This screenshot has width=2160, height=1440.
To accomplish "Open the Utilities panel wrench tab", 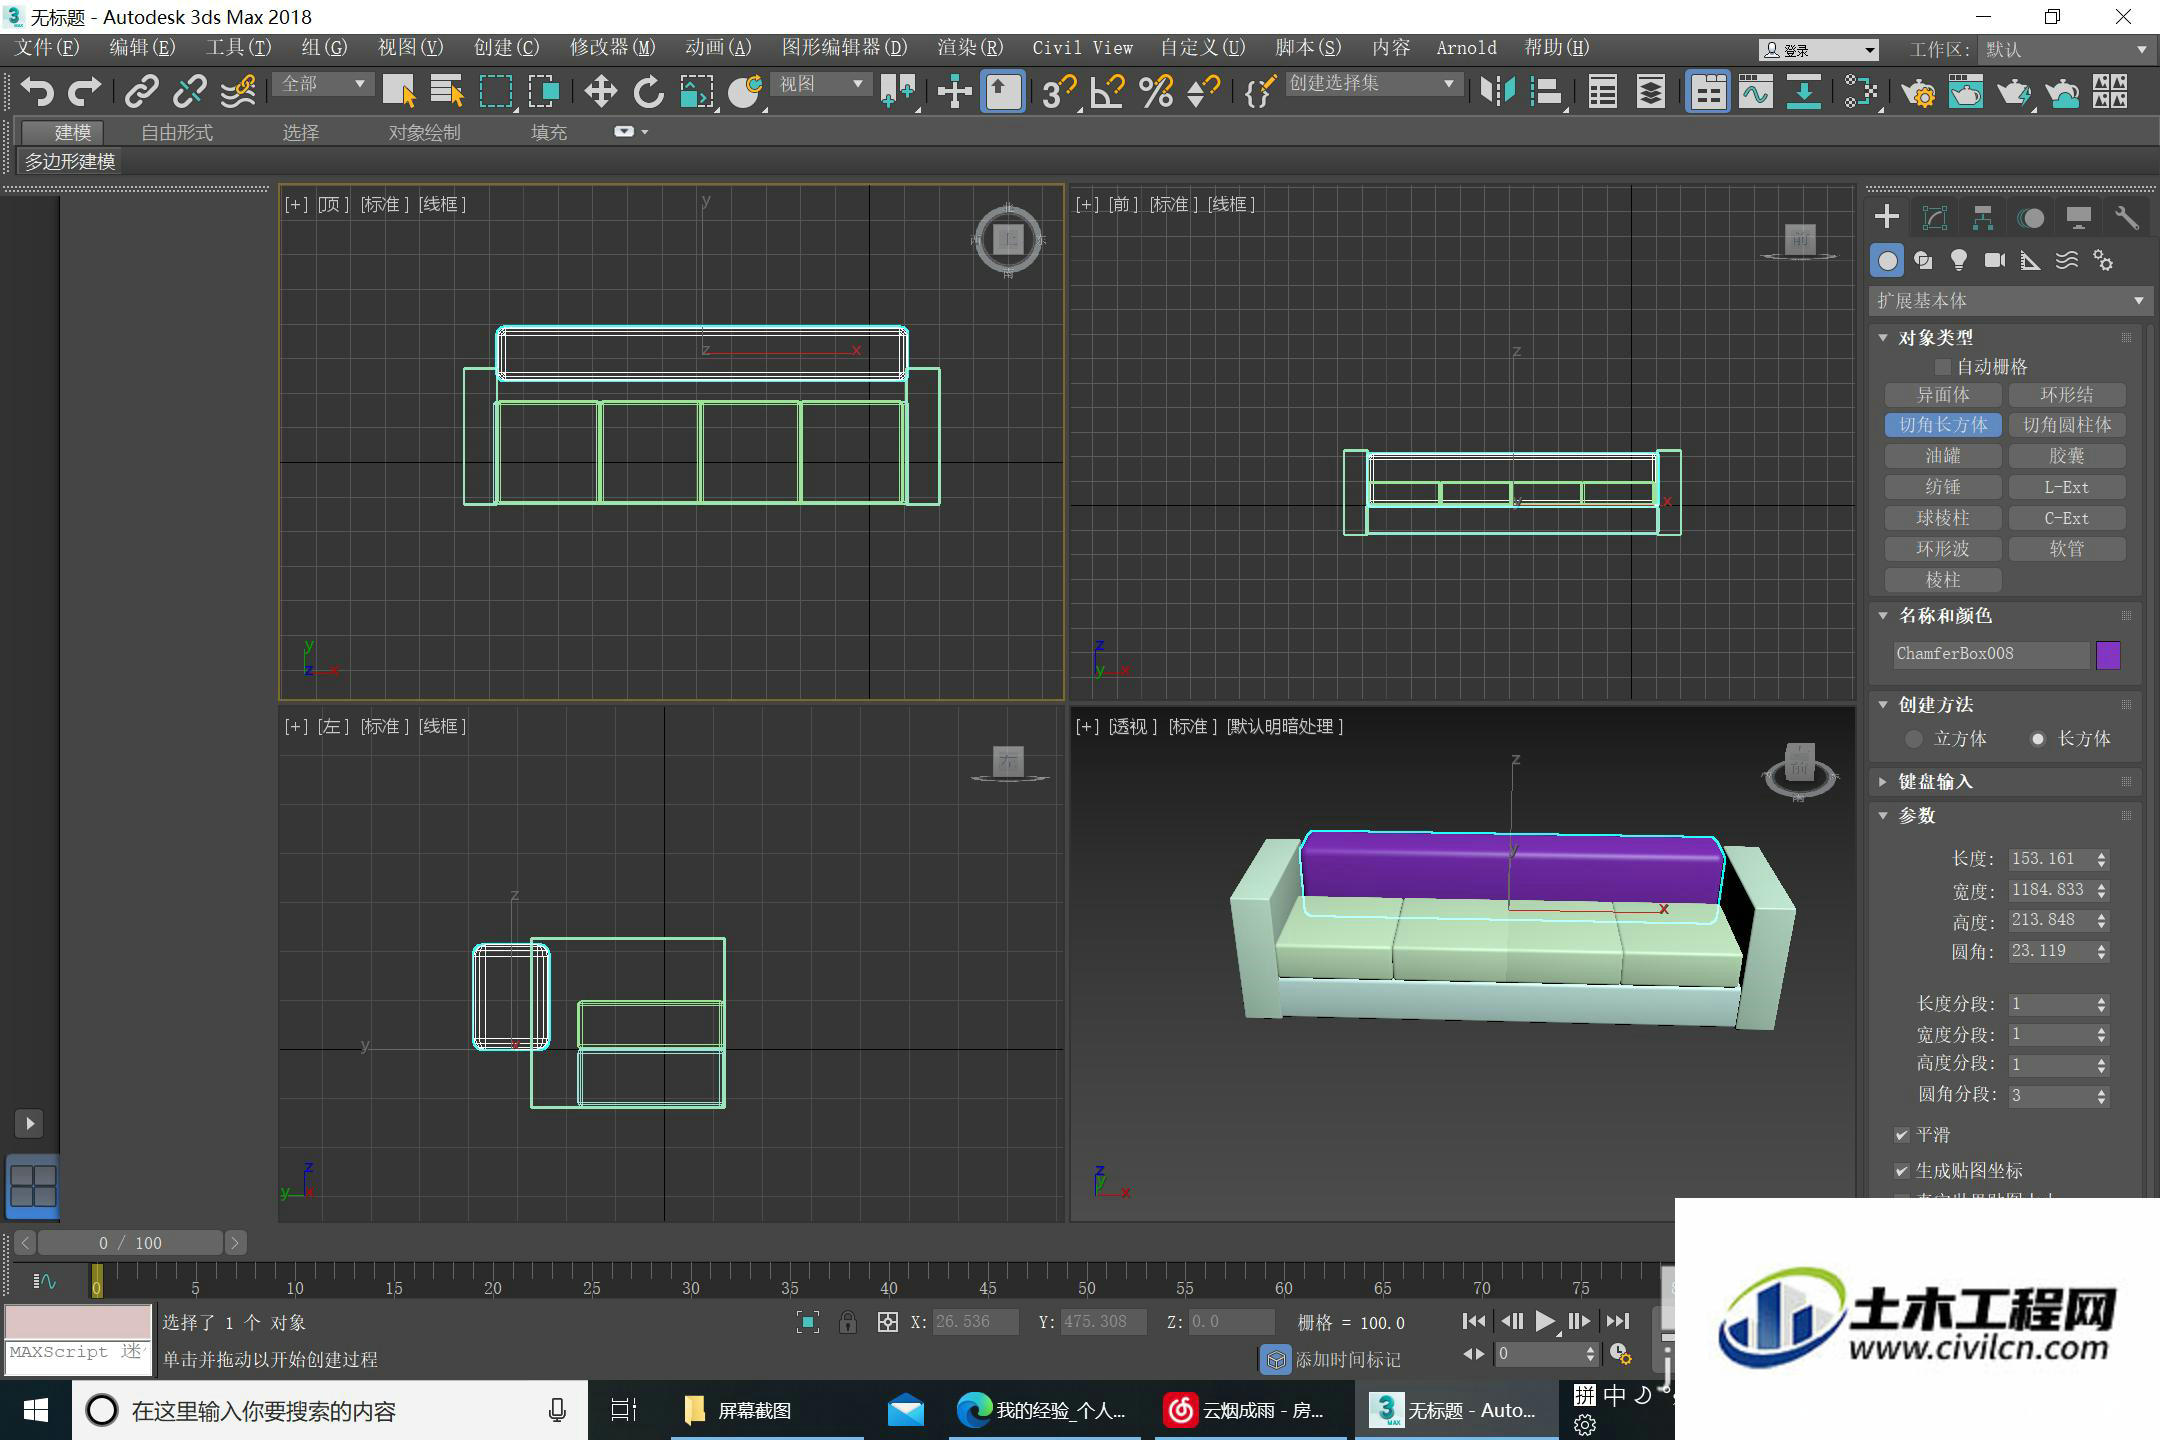I will [x=2127, y=217].
